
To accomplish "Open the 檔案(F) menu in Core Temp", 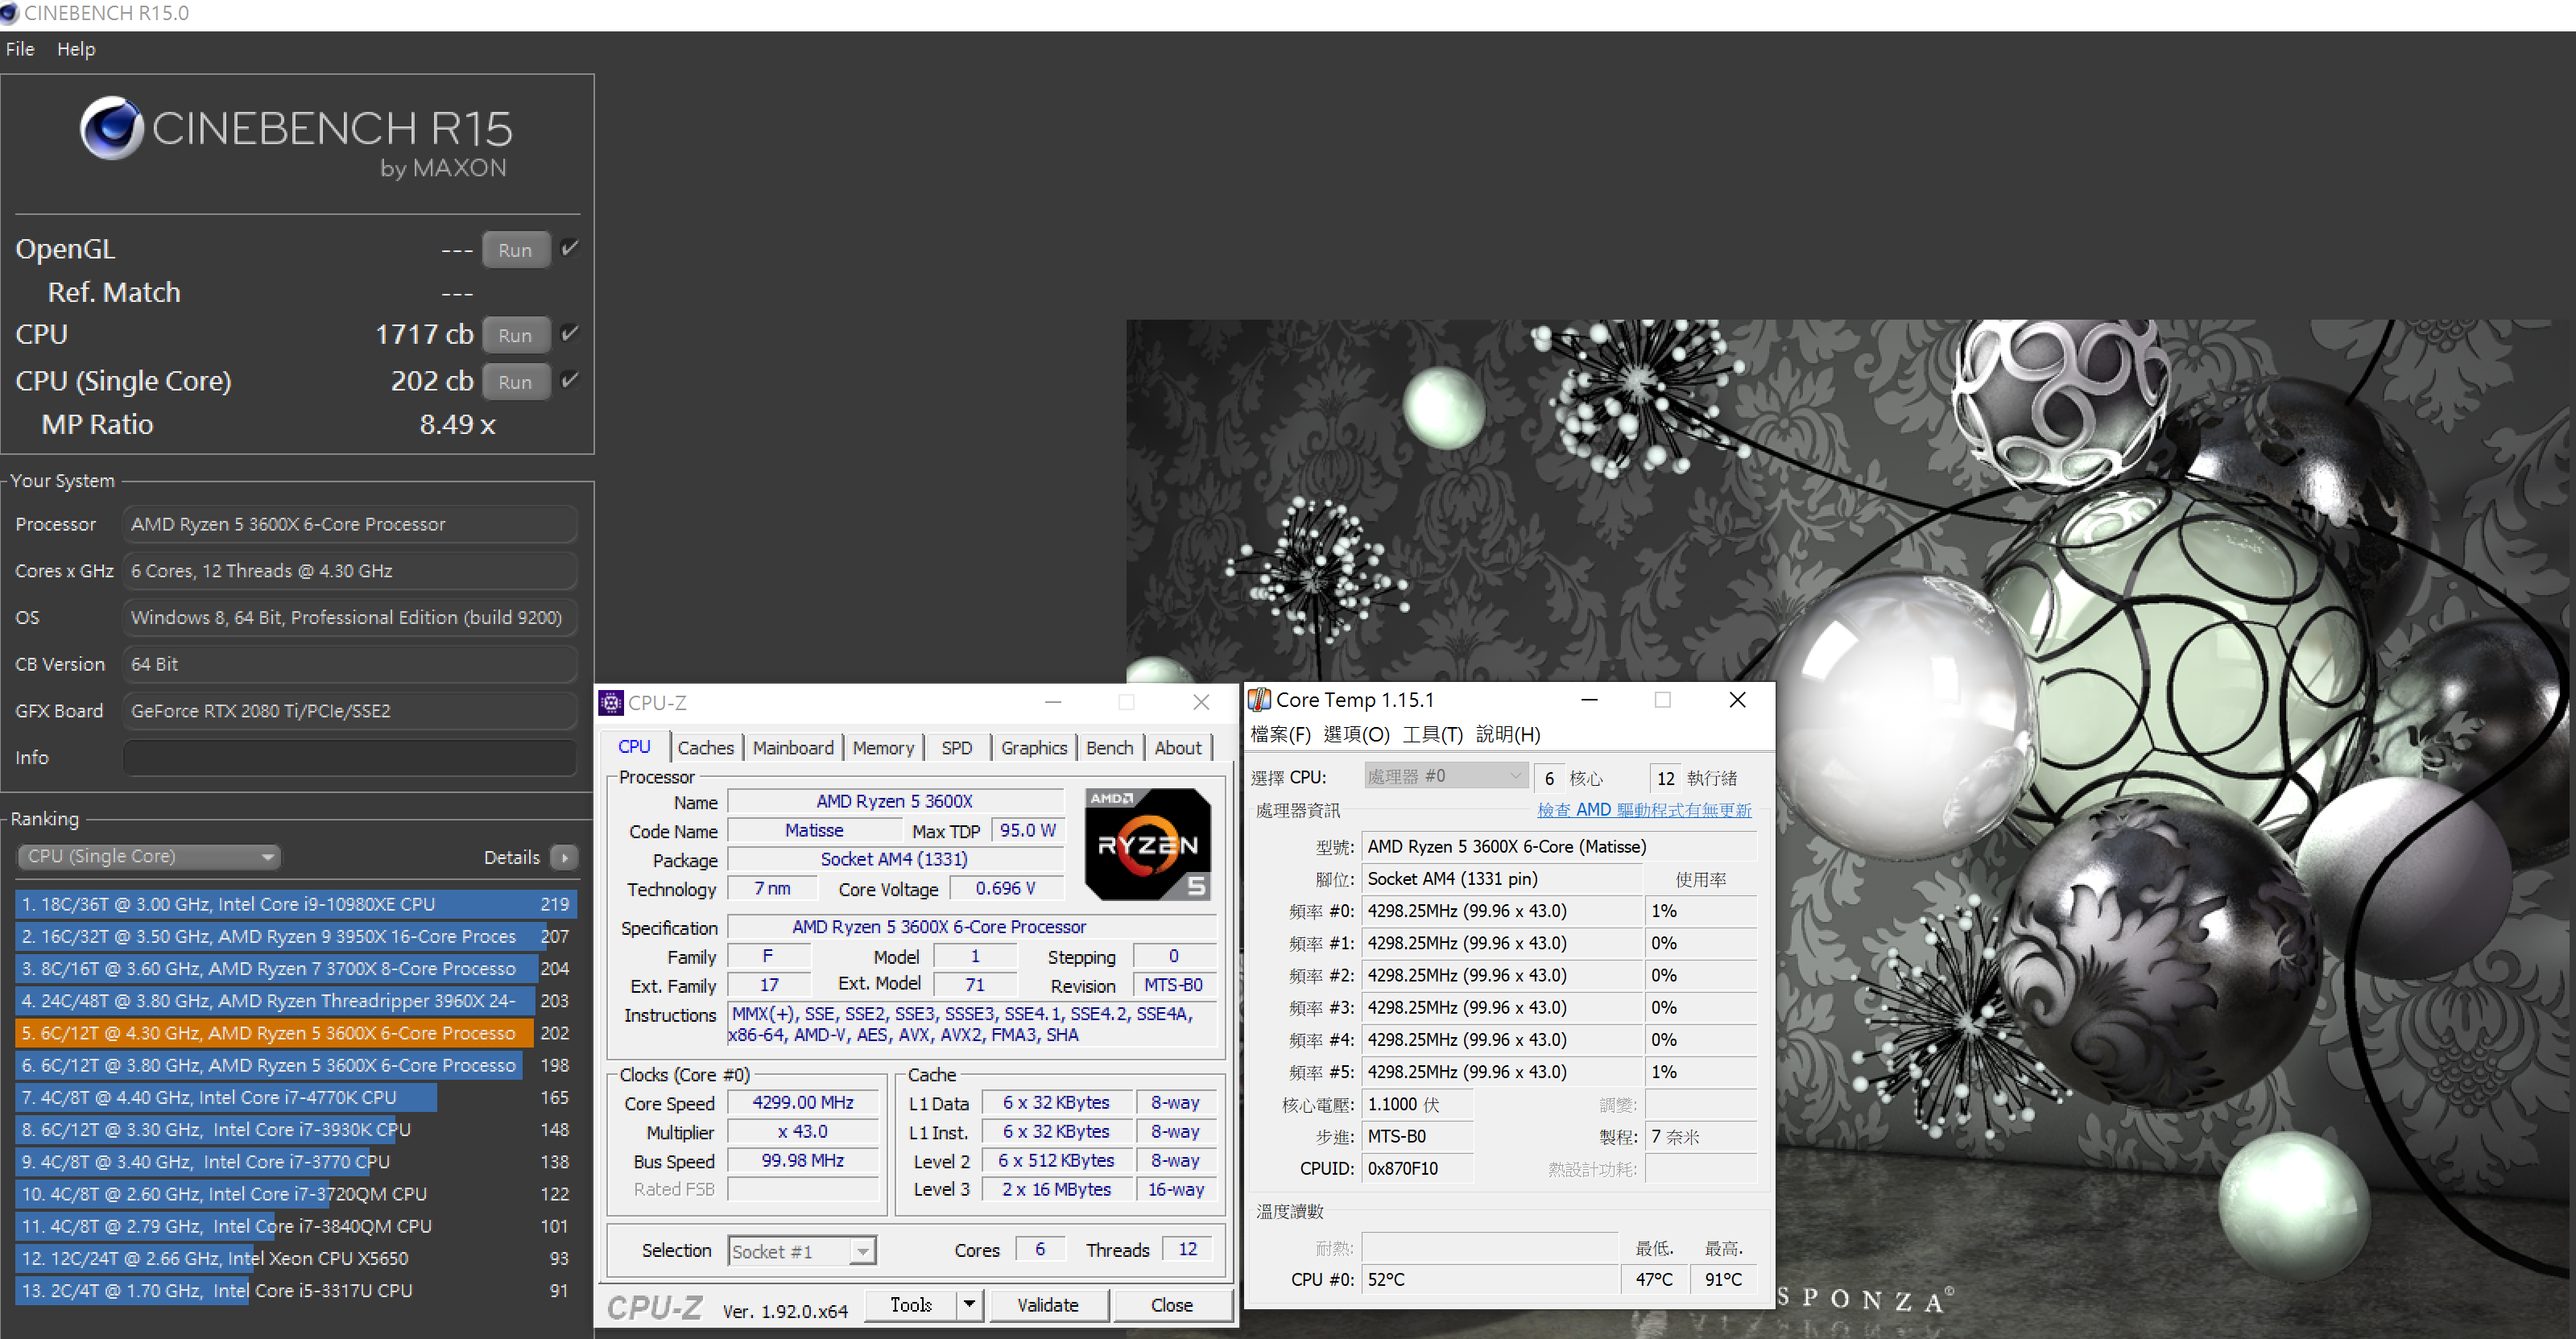I will (x=1280, y=734).
